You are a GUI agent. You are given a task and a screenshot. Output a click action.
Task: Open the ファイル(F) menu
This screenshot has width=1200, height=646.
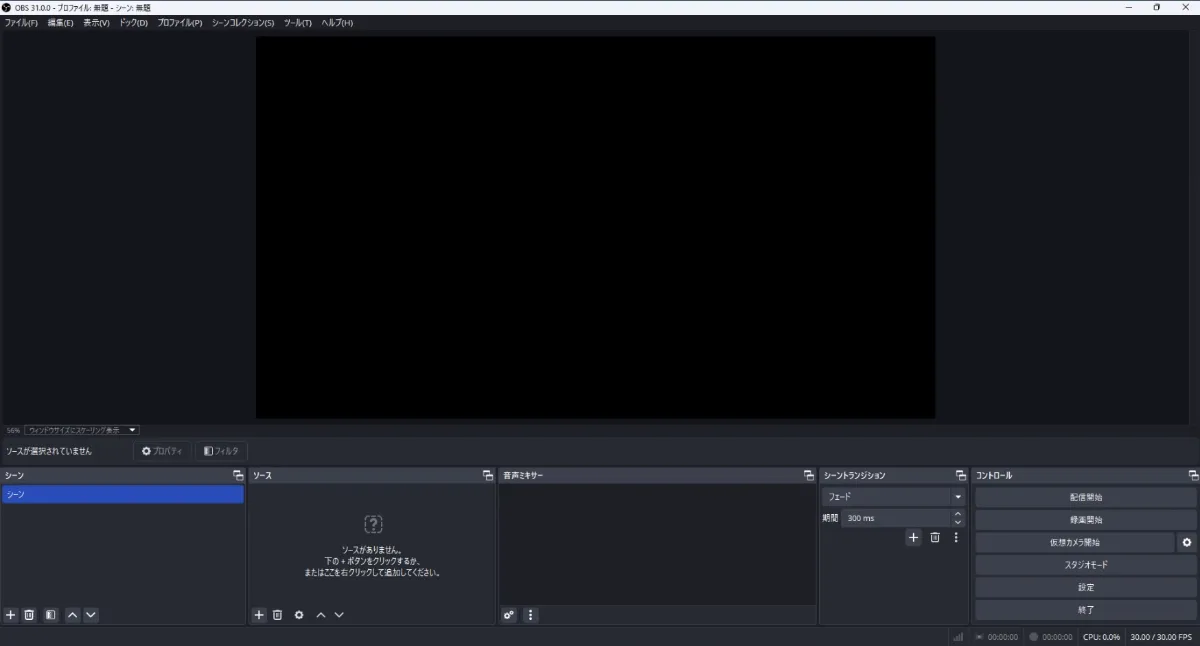point(21,23)
